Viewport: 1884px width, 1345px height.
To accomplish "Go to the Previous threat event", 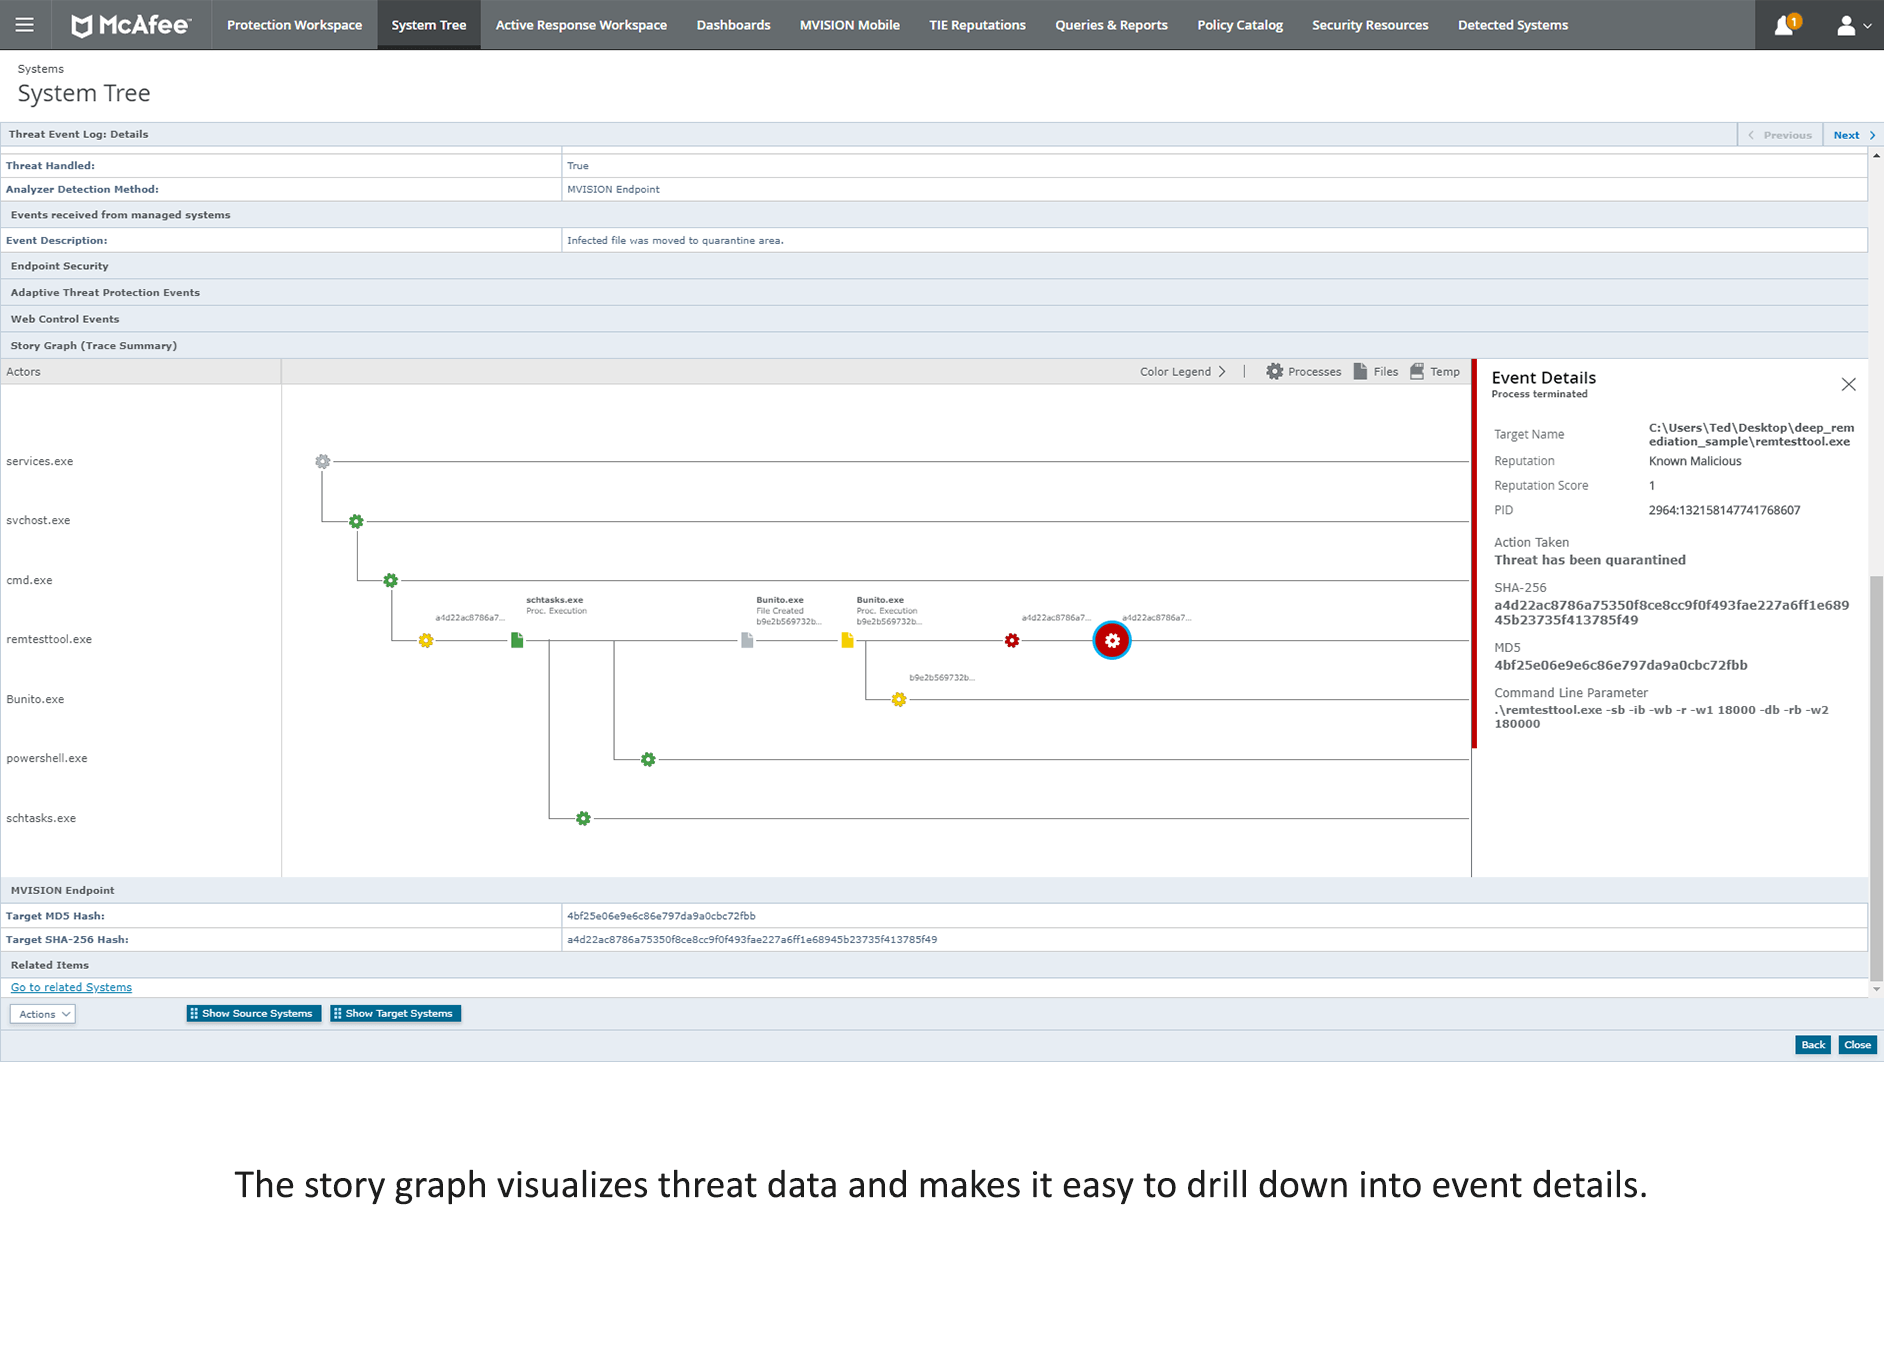I will point(1780,135).
